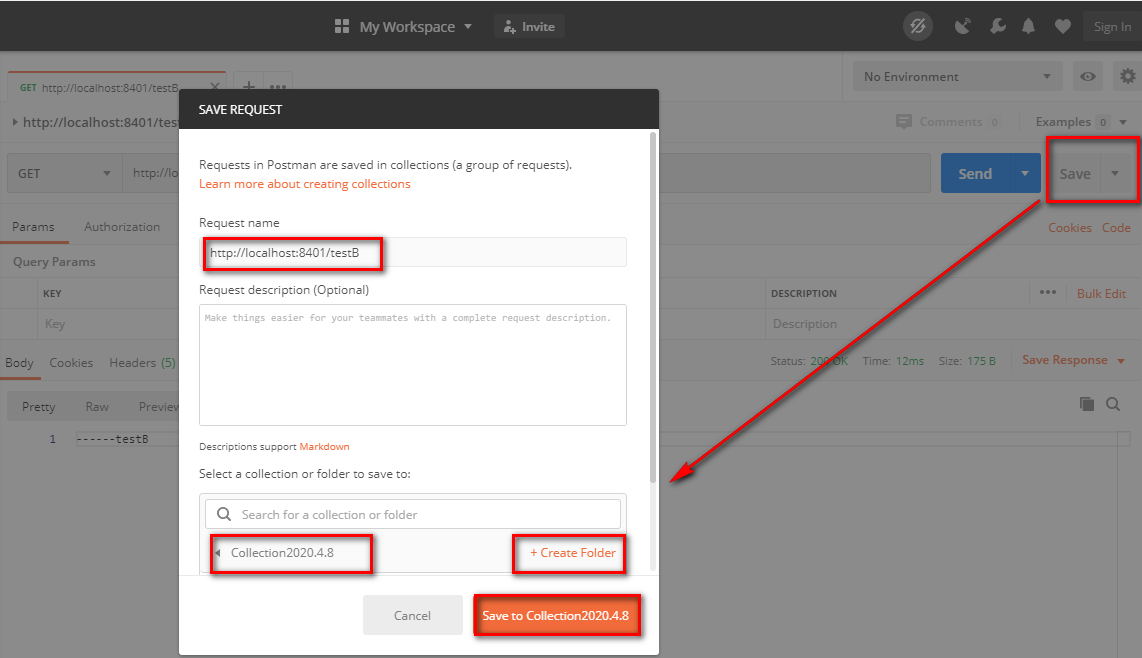Click Learn more about creating collections

coord(304,184)
